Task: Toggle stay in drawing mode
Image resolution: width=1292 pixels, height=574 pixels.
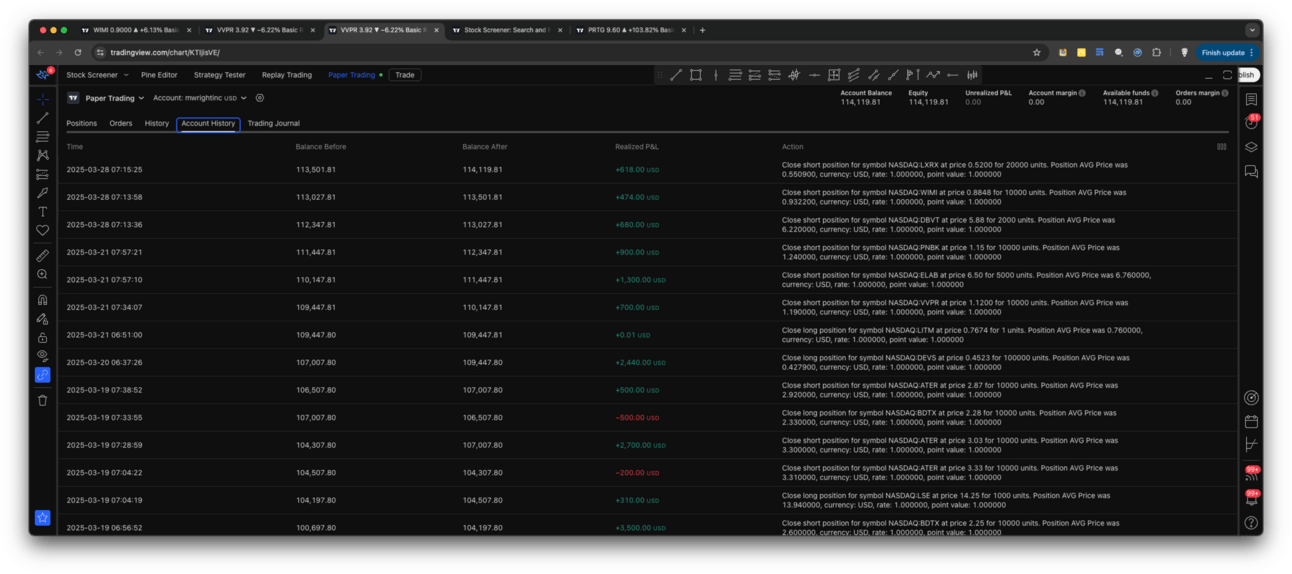Action: [x=42, y=319]
